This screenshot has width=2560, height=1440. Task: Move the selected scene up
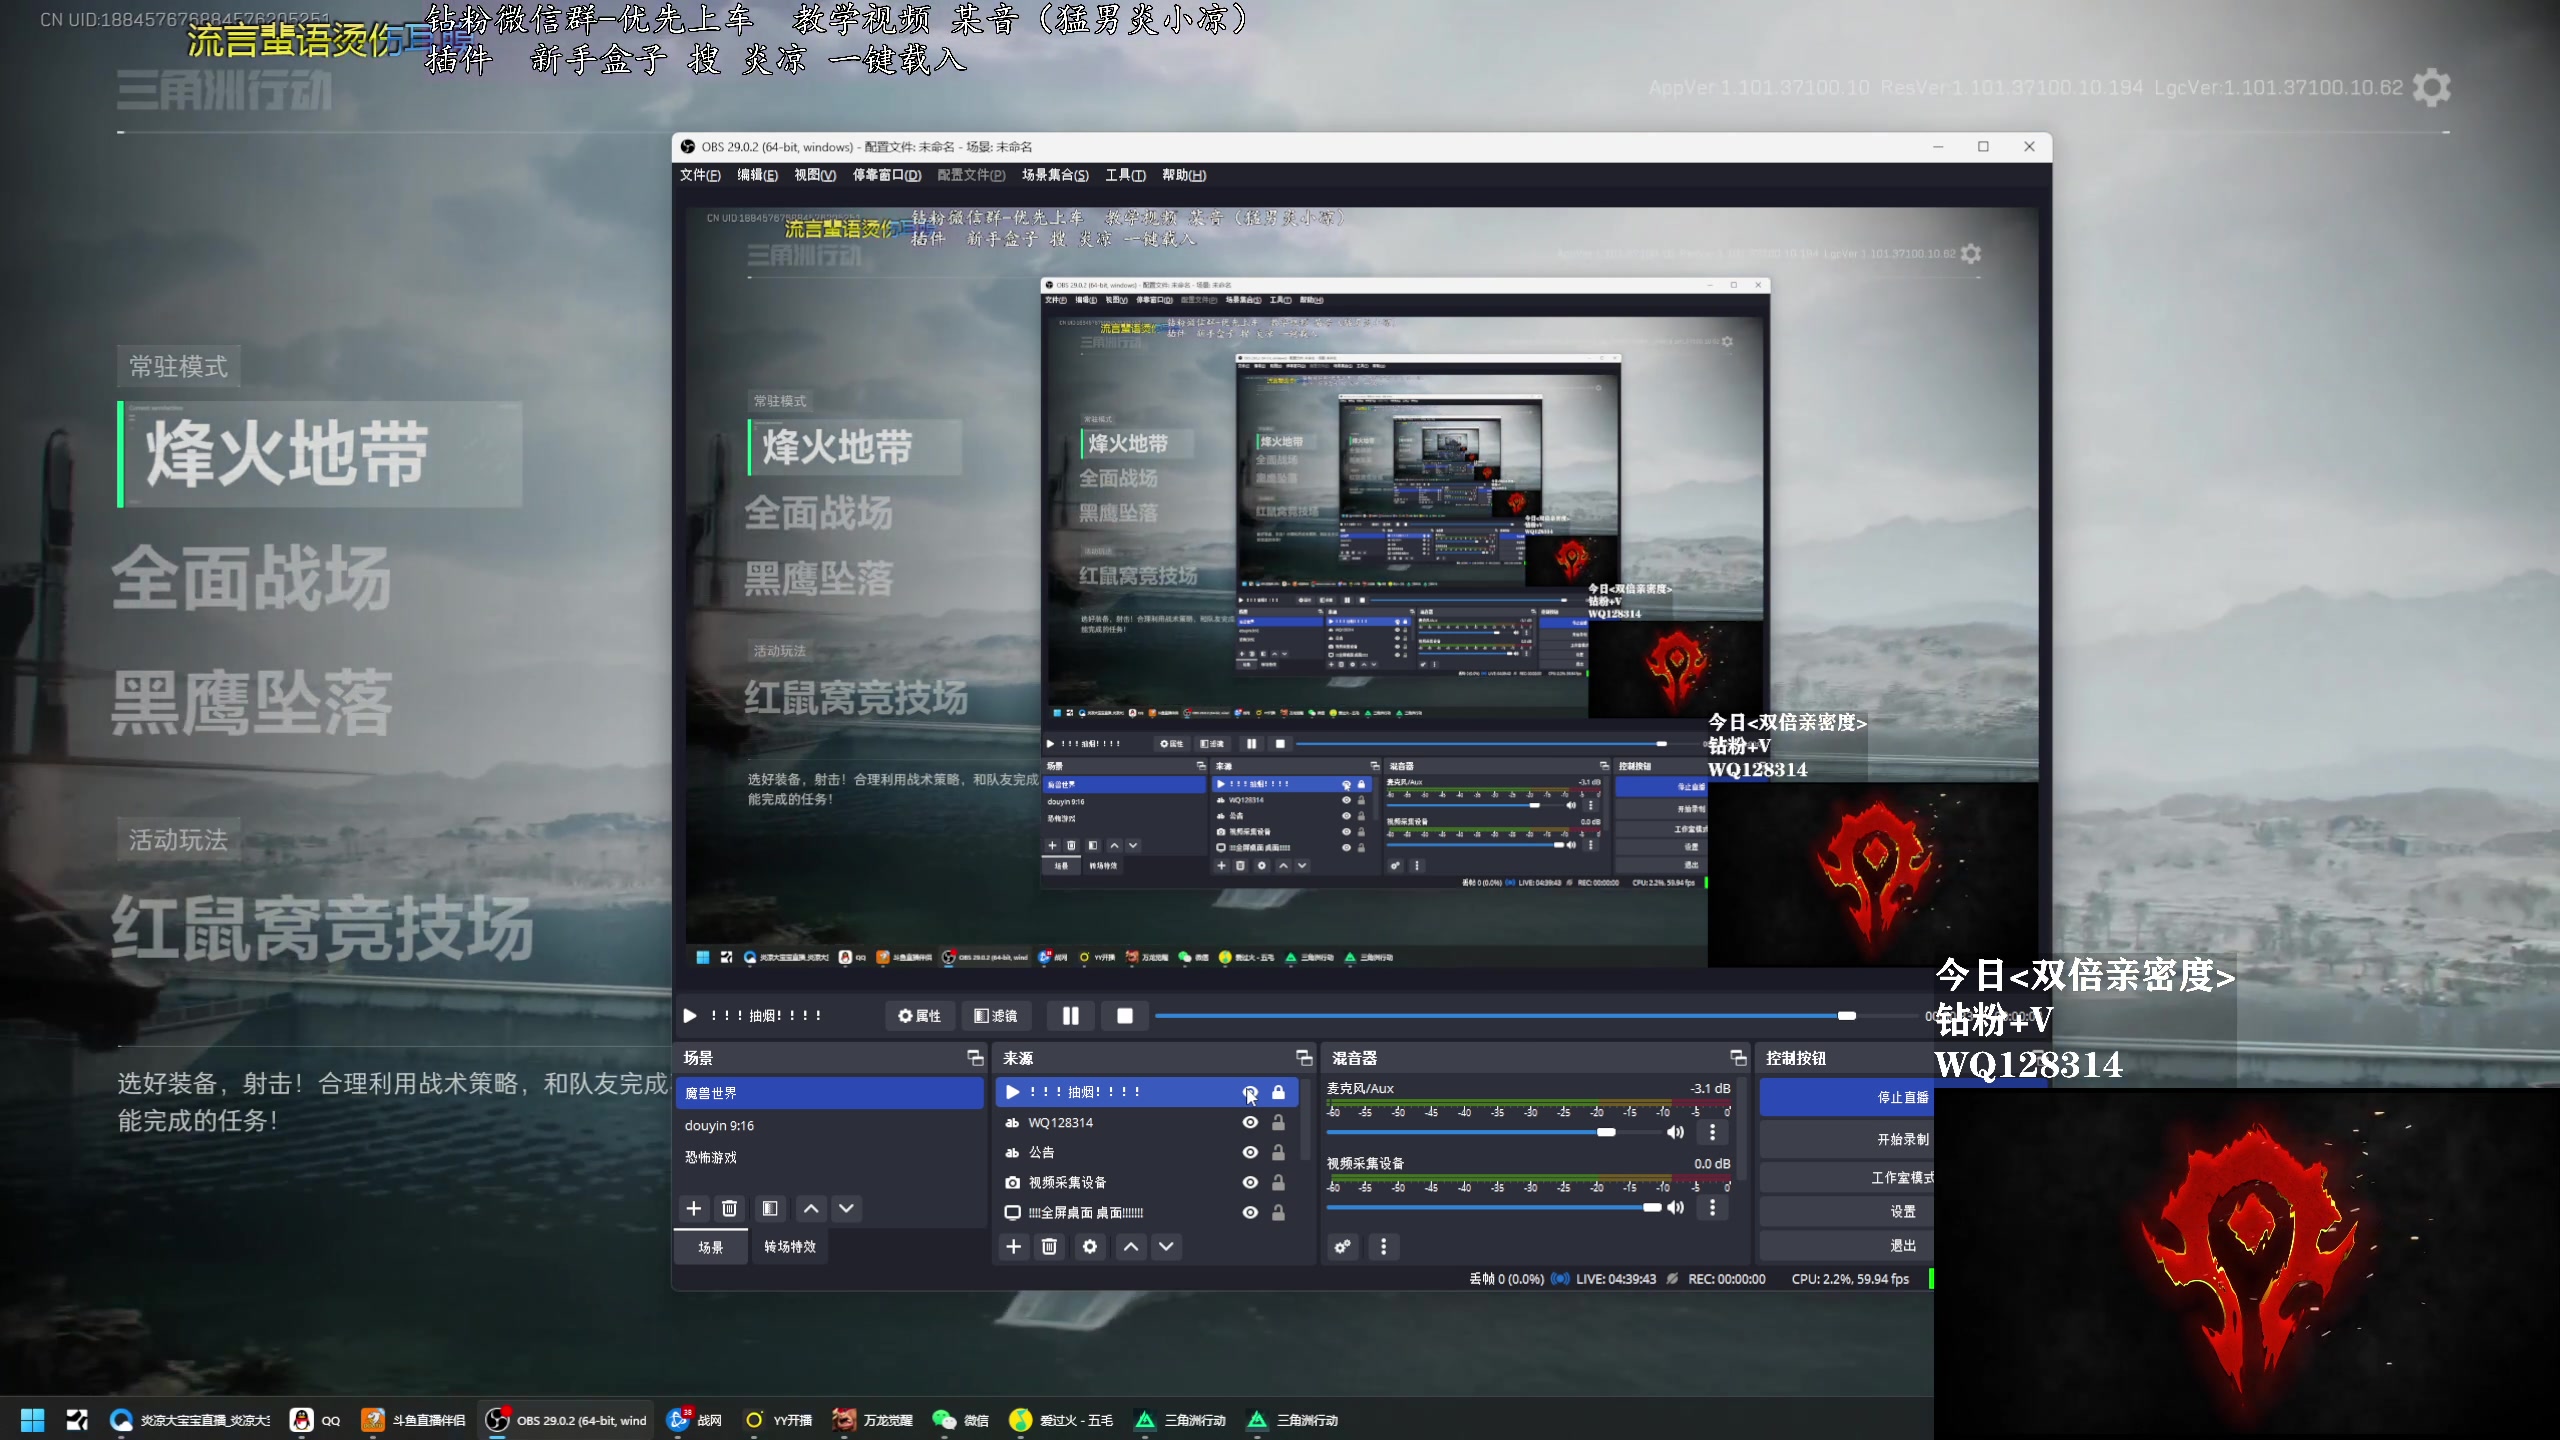811,1208
